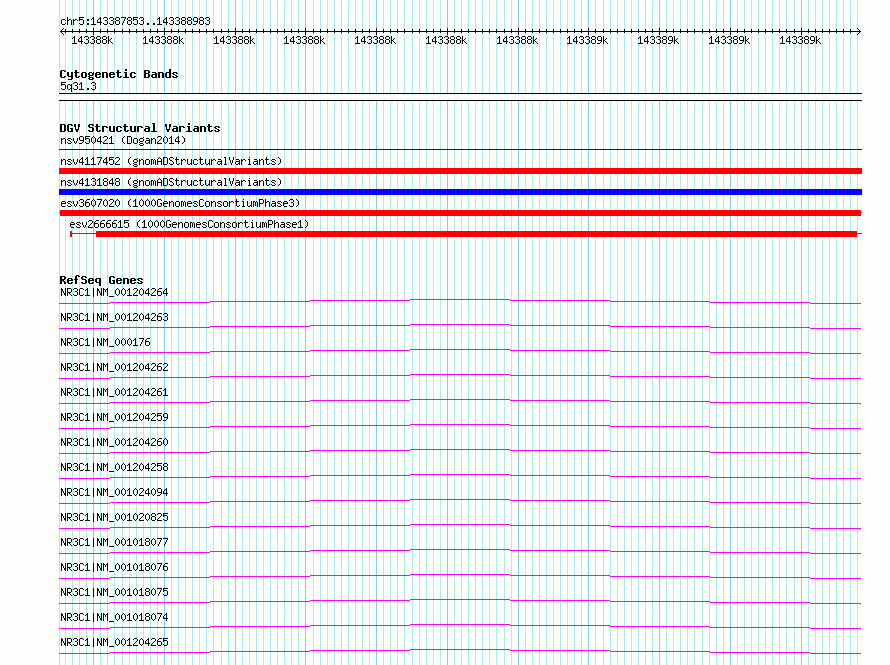The width and height of the screenshot is (890, 665).
Task: Click the red nsv4117452 variant bar
Action: tap(460, 171)
